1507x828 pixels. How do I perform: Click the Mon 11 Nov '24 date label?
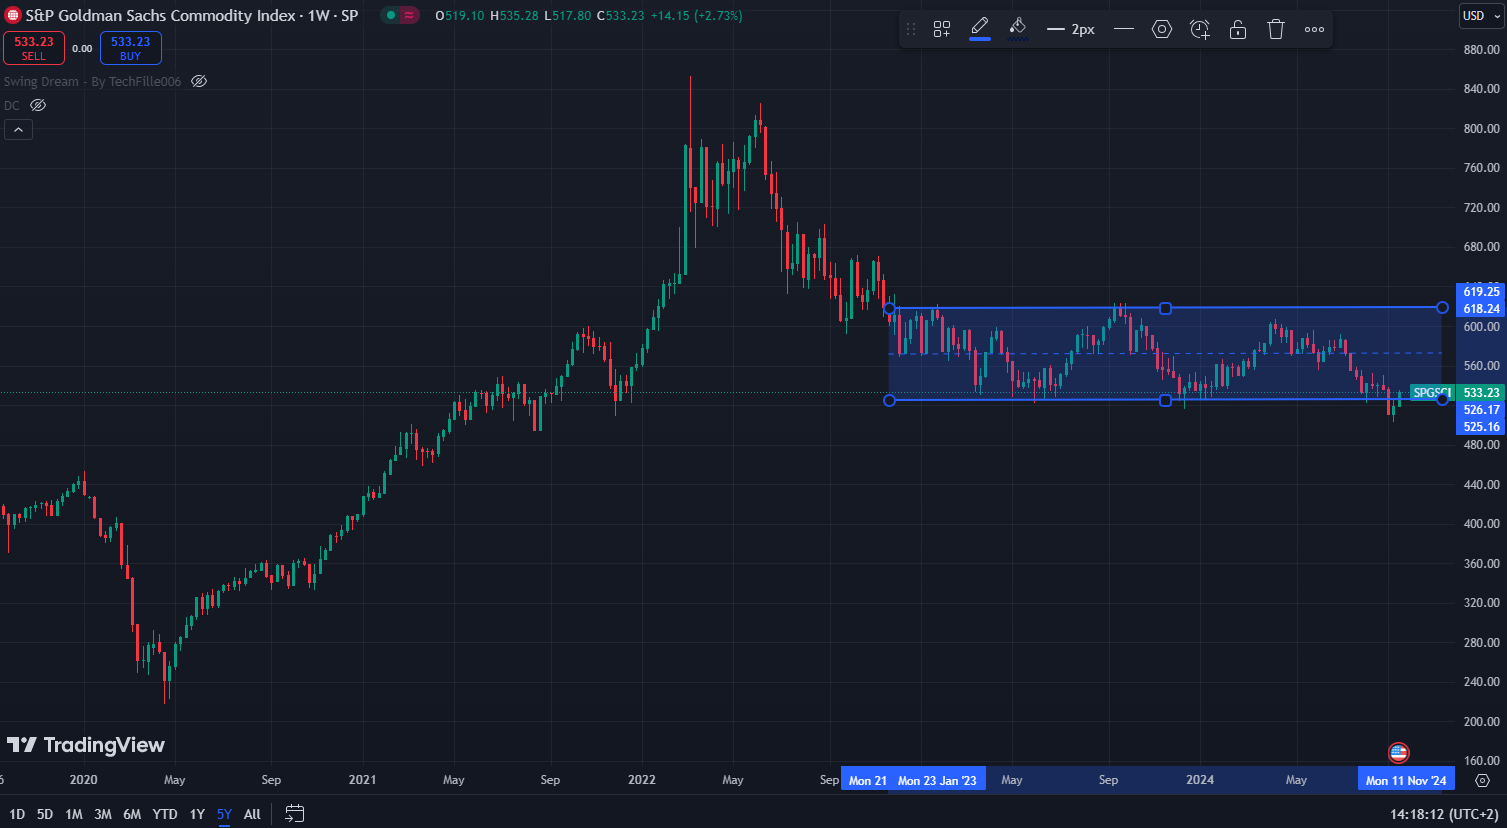coord(1406,780)
